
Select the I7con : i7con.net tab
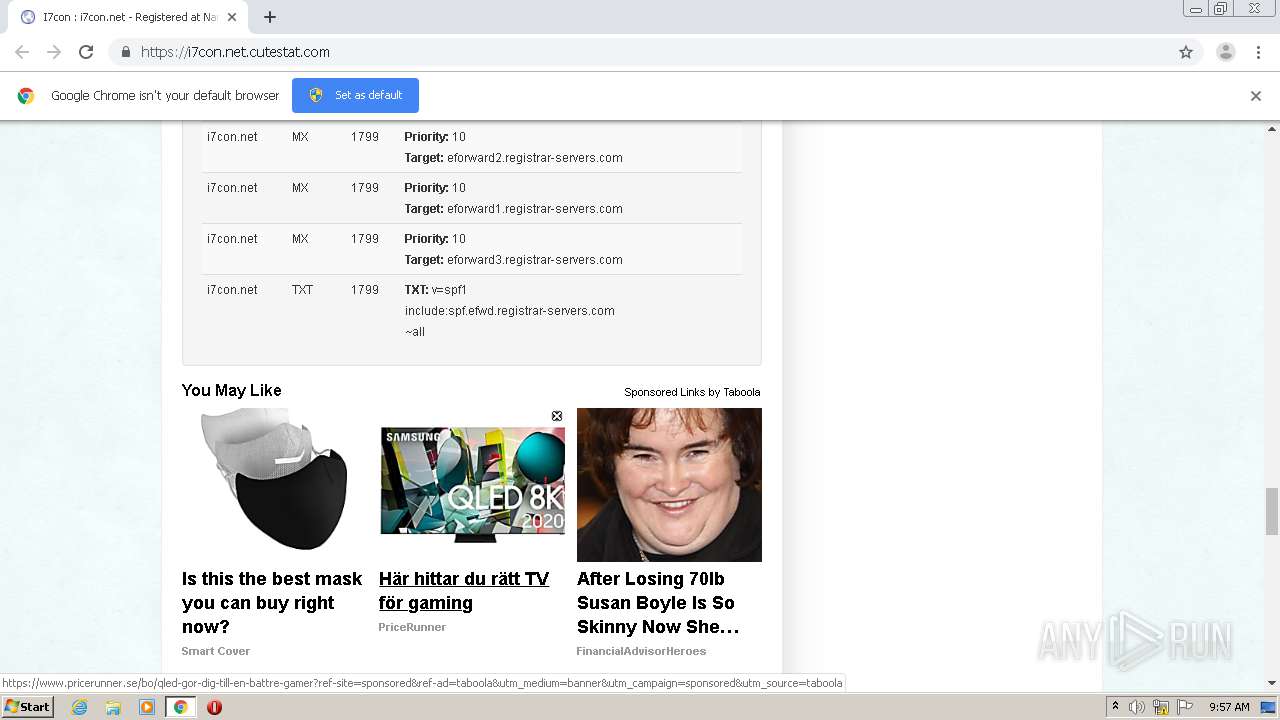[x=128, y=17]
